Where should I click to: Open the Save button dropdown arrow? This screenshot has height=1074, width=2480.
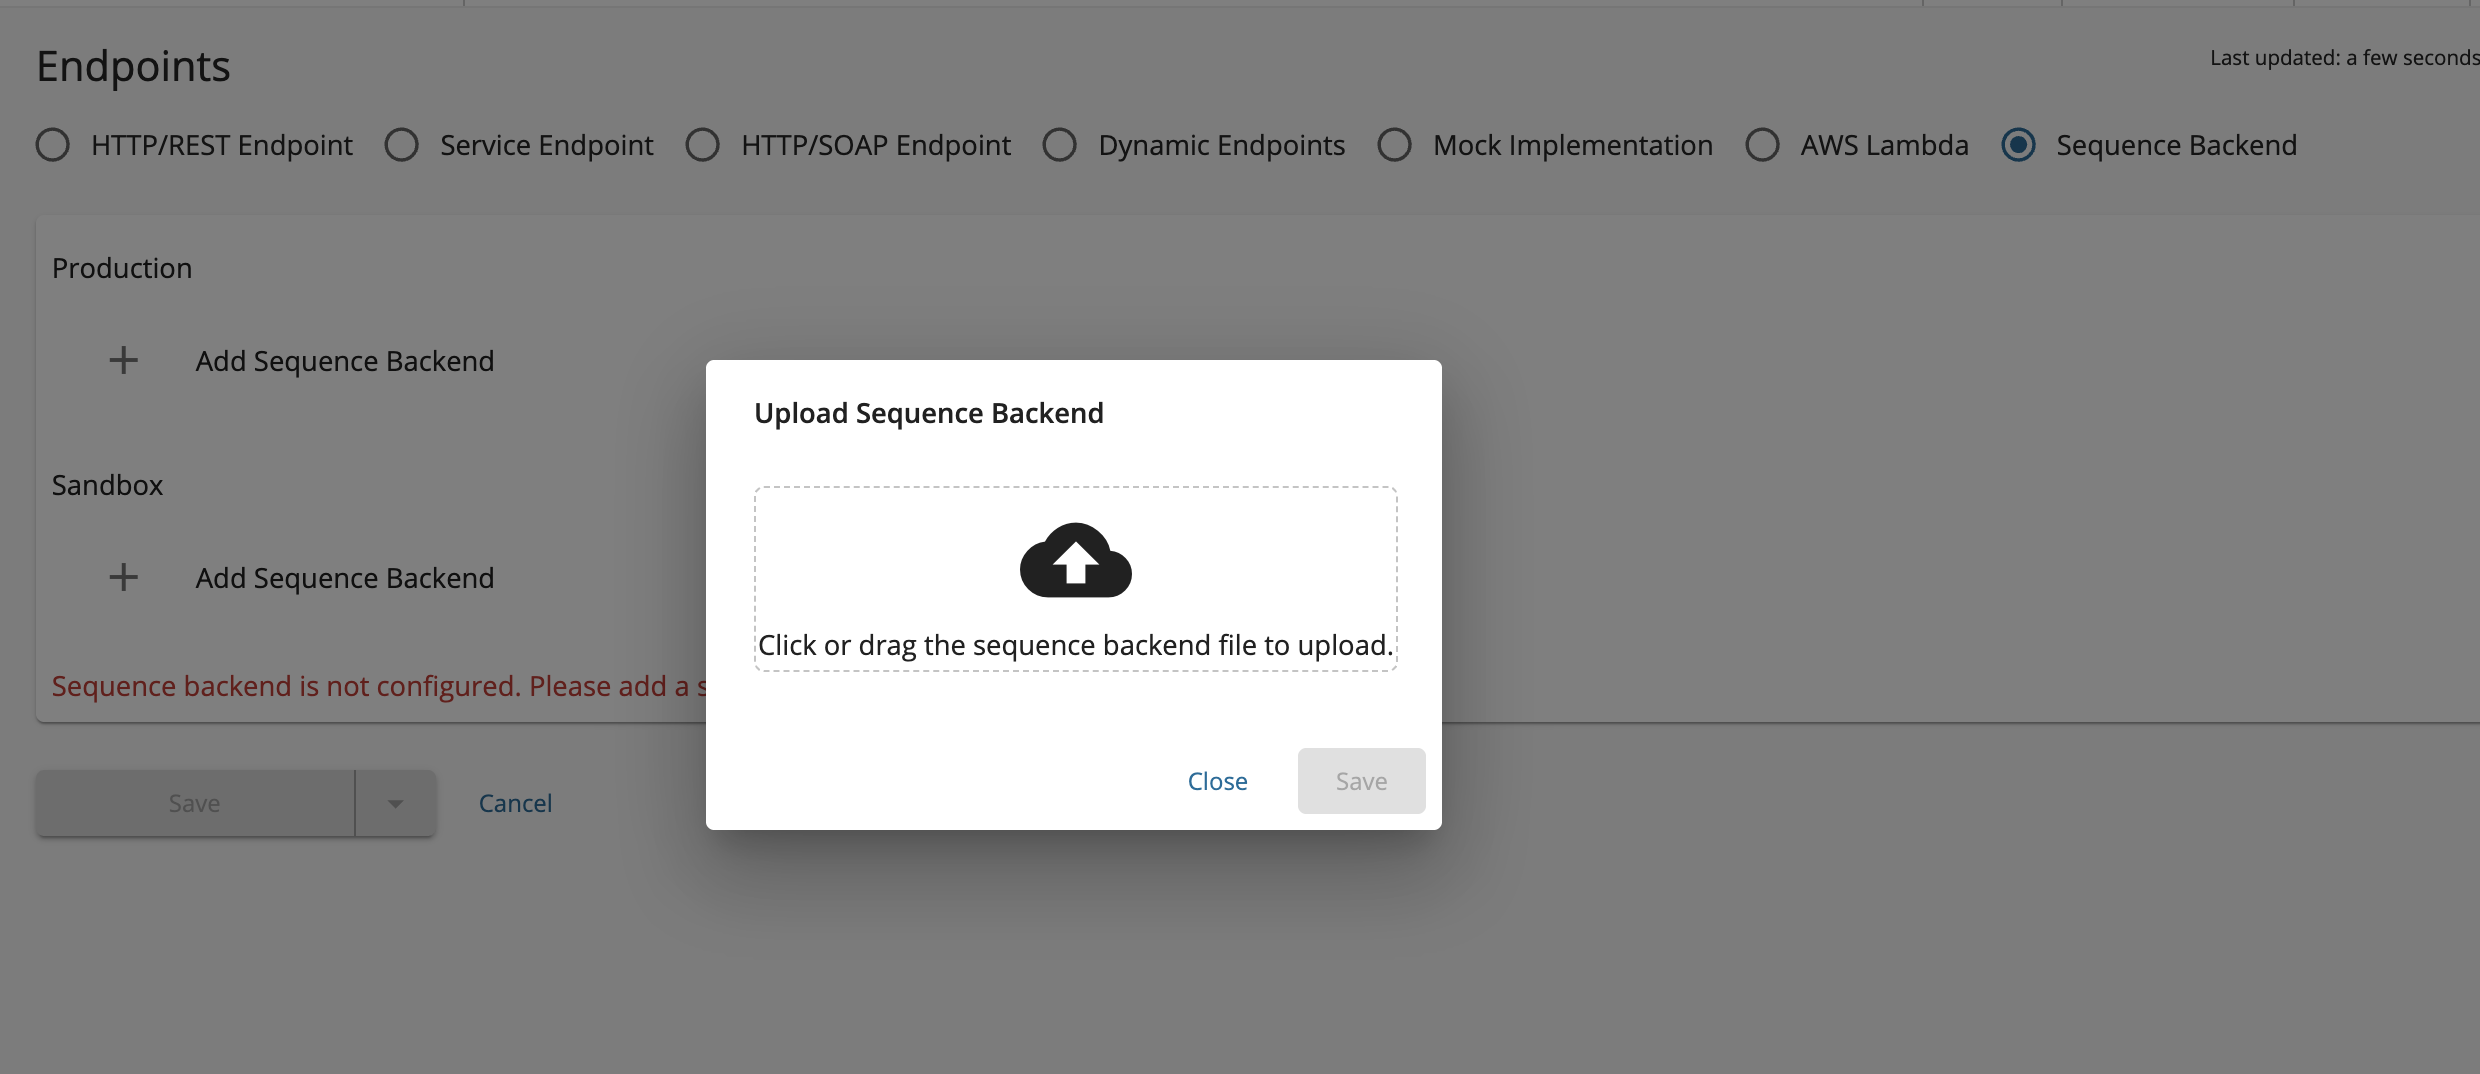395,803
